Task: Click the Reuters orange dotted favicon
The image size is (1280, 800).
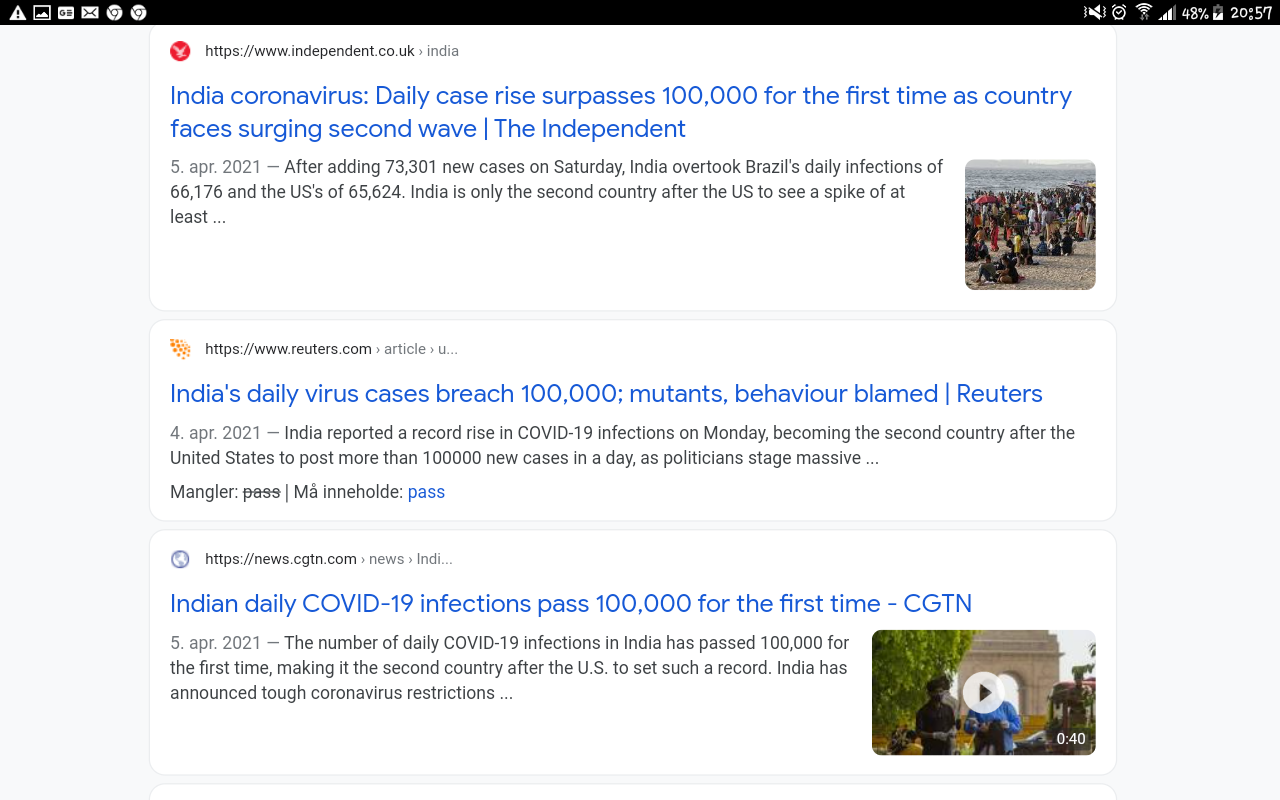Action: click(180, 349)
